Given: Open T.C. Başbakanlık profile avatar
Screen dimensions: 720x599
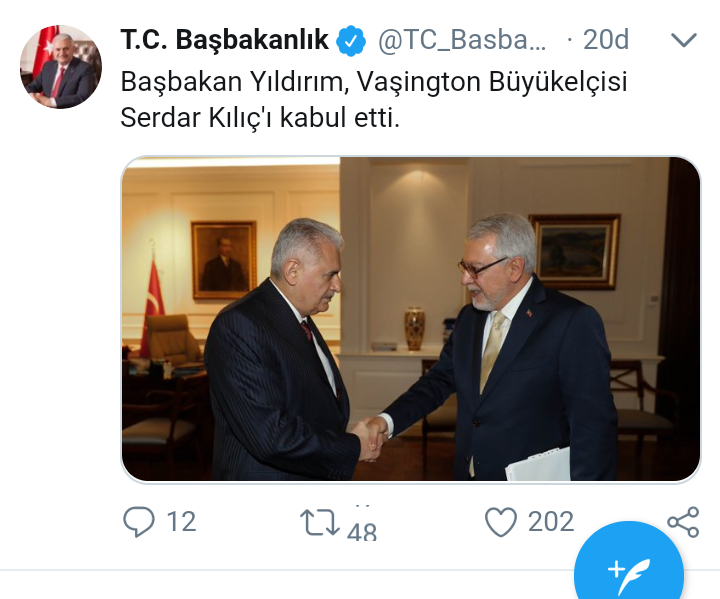Looking at the screenshot, I should tap(61, 67).
